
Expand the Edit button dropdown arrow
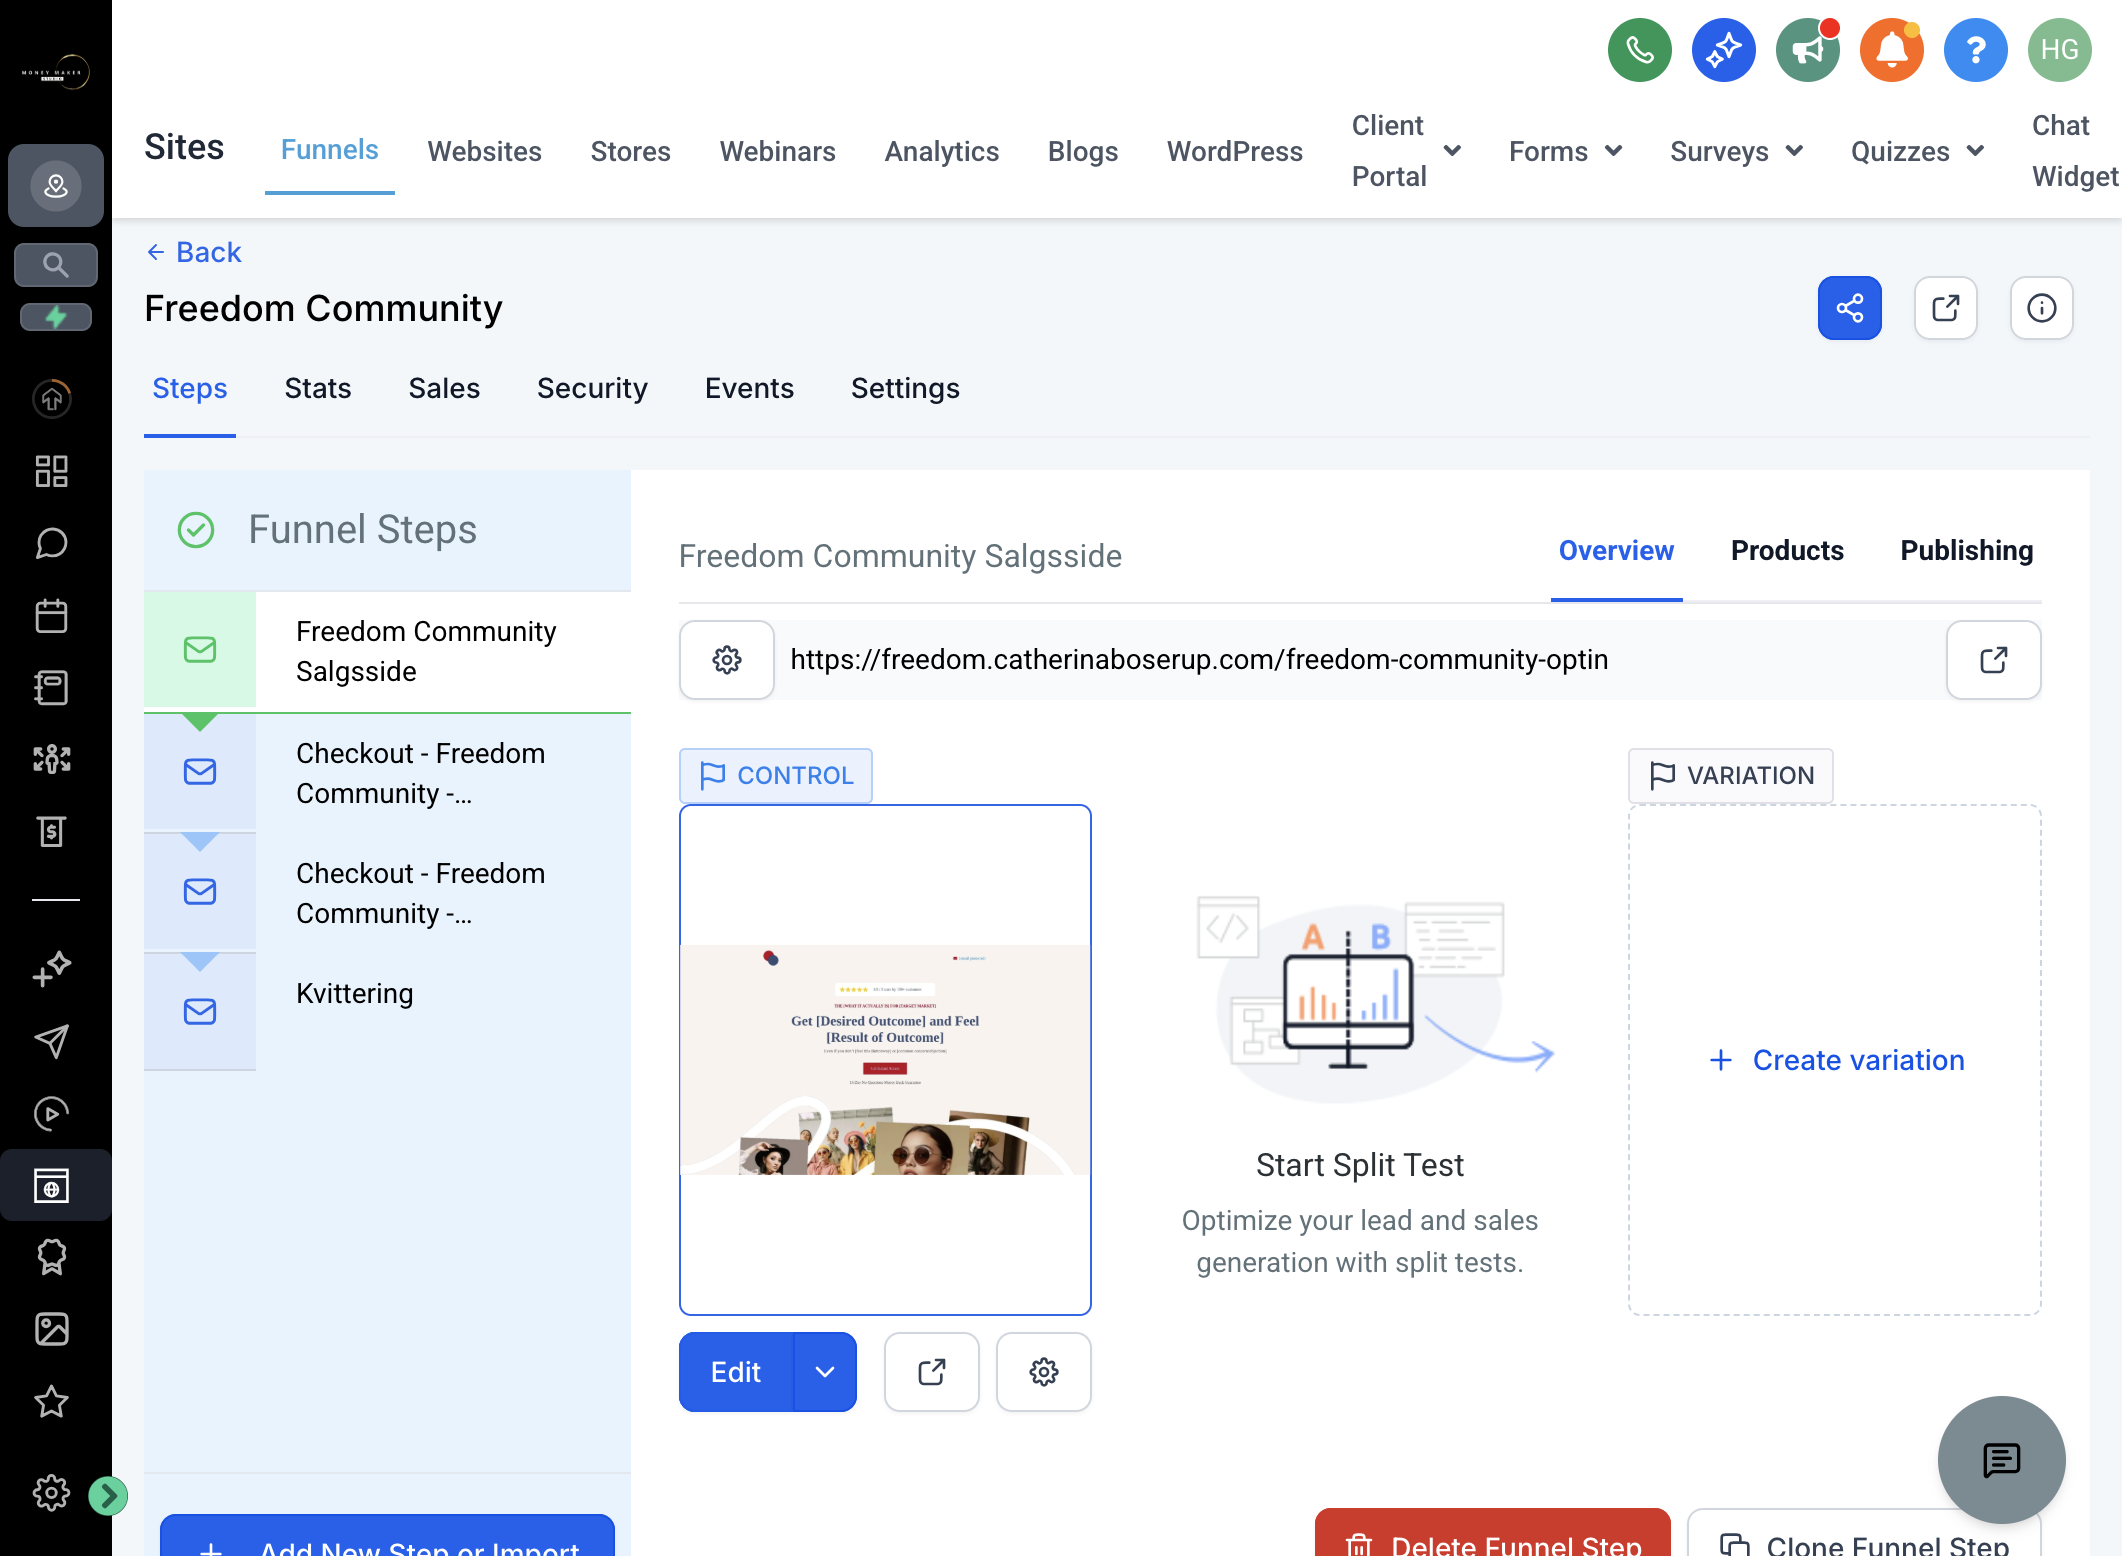pos(825,1372)
